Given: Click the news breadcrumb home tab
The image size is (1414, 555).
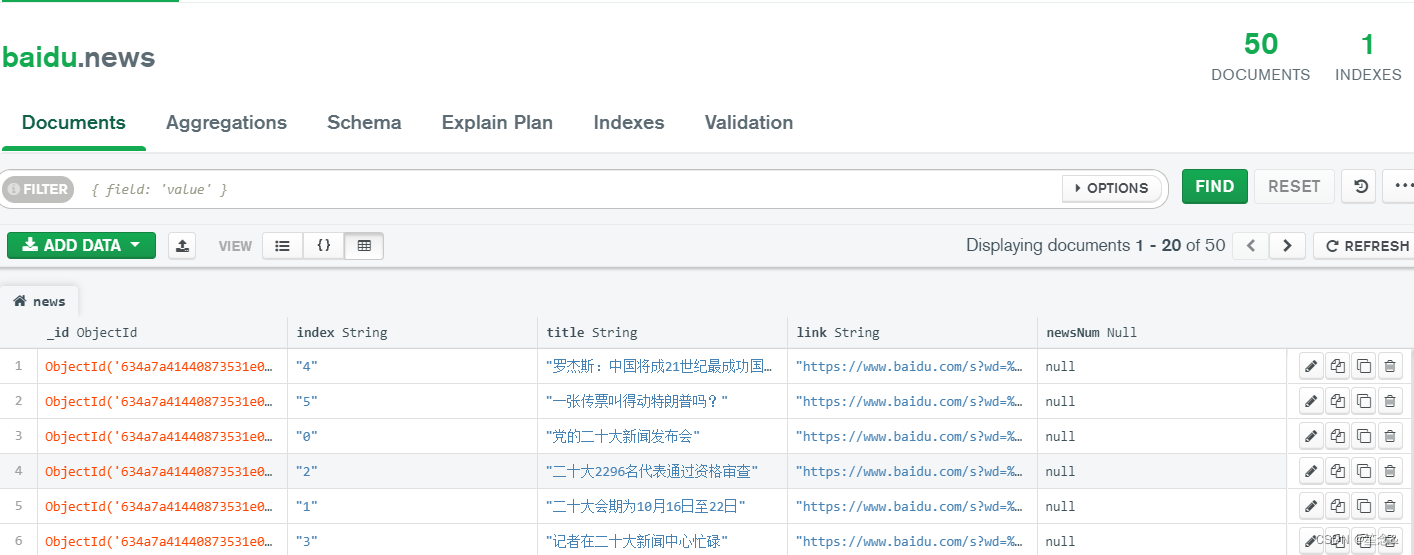Looking at the screenshot, I should pyautogui.click(x=40, y=301).
